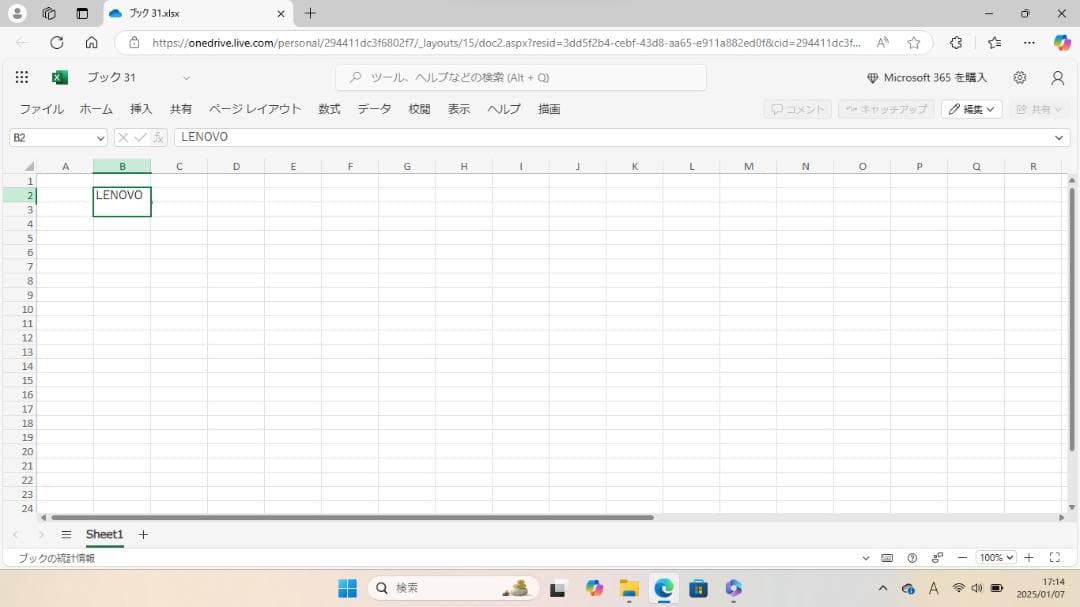The image size is (1080, 607).
Task: Enter full screen via status bar icon
Action: pyautogui.click(x=1055, y=557)
